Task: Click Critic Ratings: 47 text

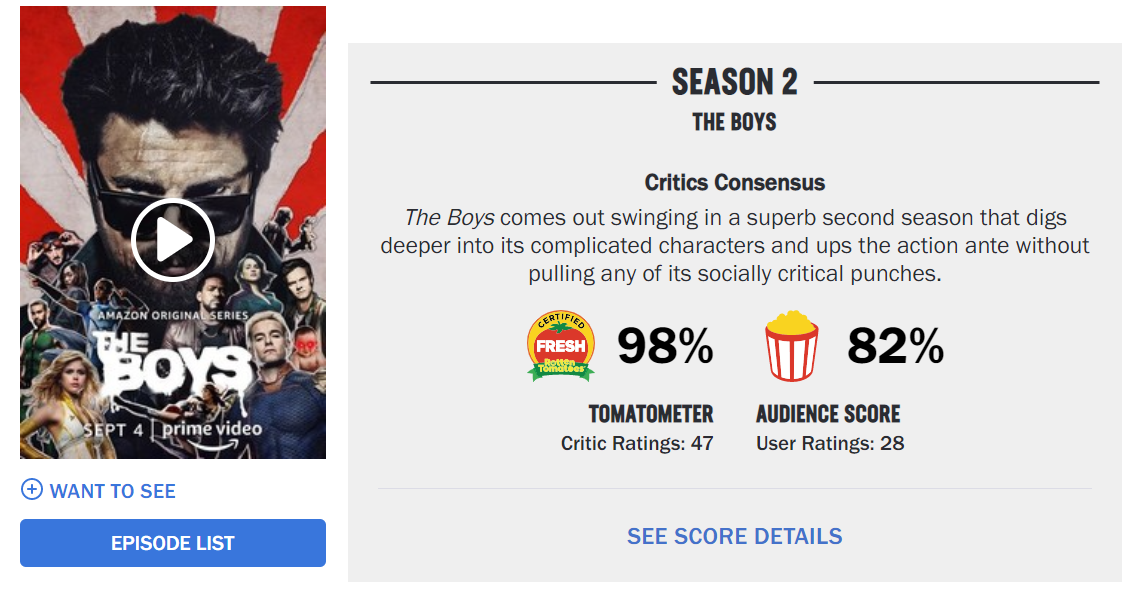Action: (637, 443)
